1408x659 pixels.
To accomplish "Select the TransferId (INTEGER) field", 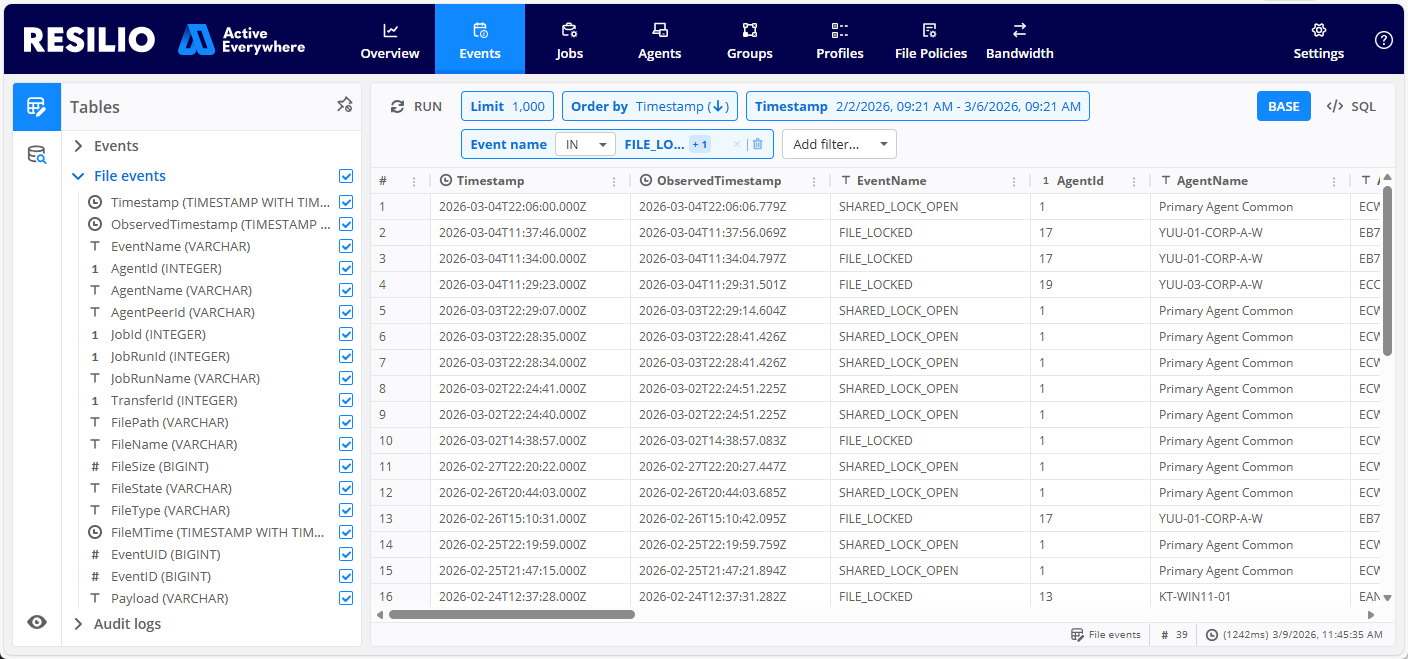I will (x=174, y=400).
